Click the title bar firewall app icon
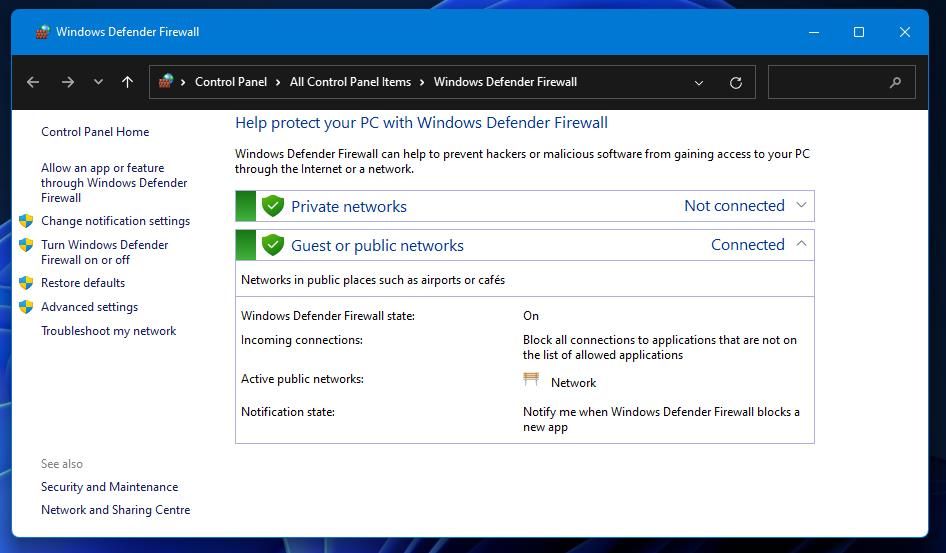946x553 pixels. (42, 32)
